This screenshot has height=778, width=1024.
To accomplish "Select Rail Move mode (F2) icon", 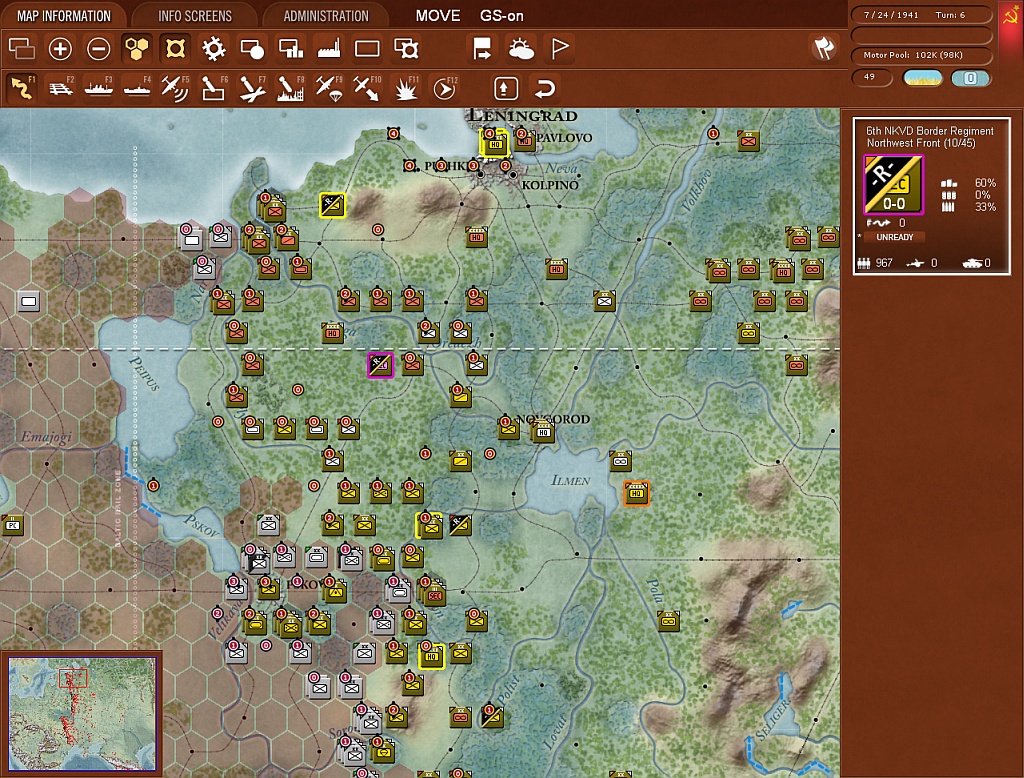I will point(61,88).
